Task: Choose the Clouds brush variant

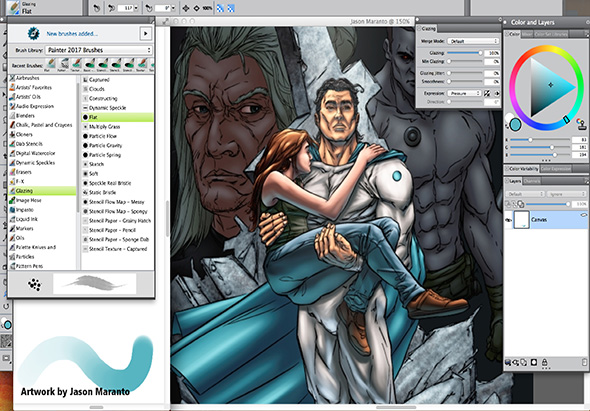Action: tap(117, 89)
